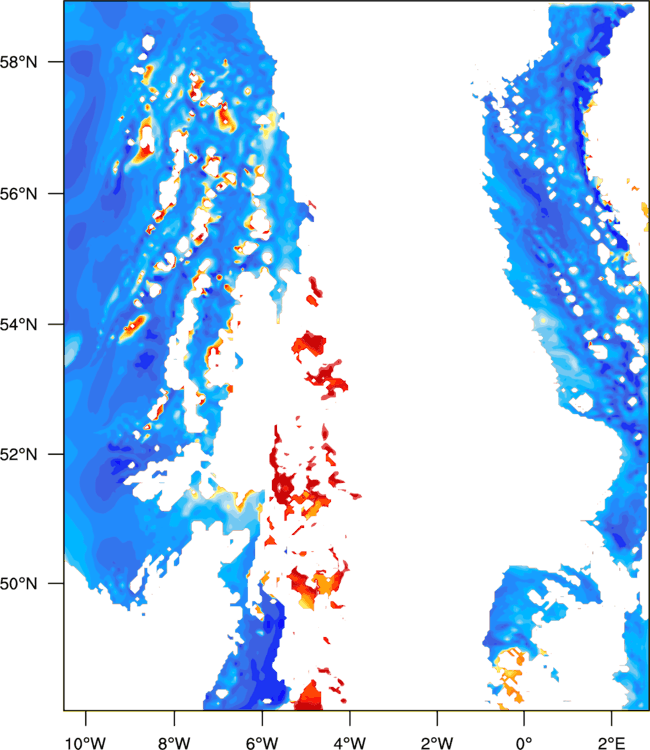Click the 52°N latitude label
The height and width of the screenshot is (750, 650).
click(18, 454)
